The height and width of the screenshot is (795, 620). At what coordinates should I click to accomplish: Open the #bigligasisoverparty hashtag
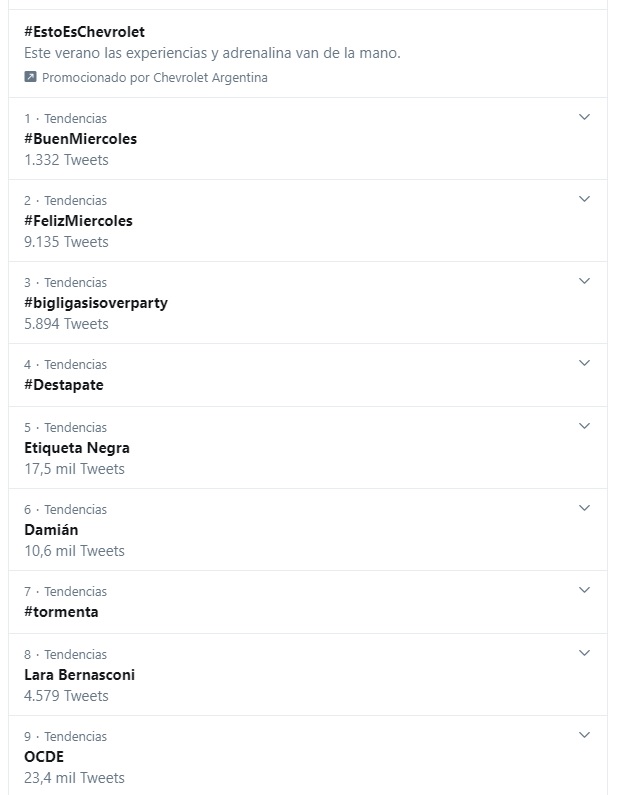point(95,303)
